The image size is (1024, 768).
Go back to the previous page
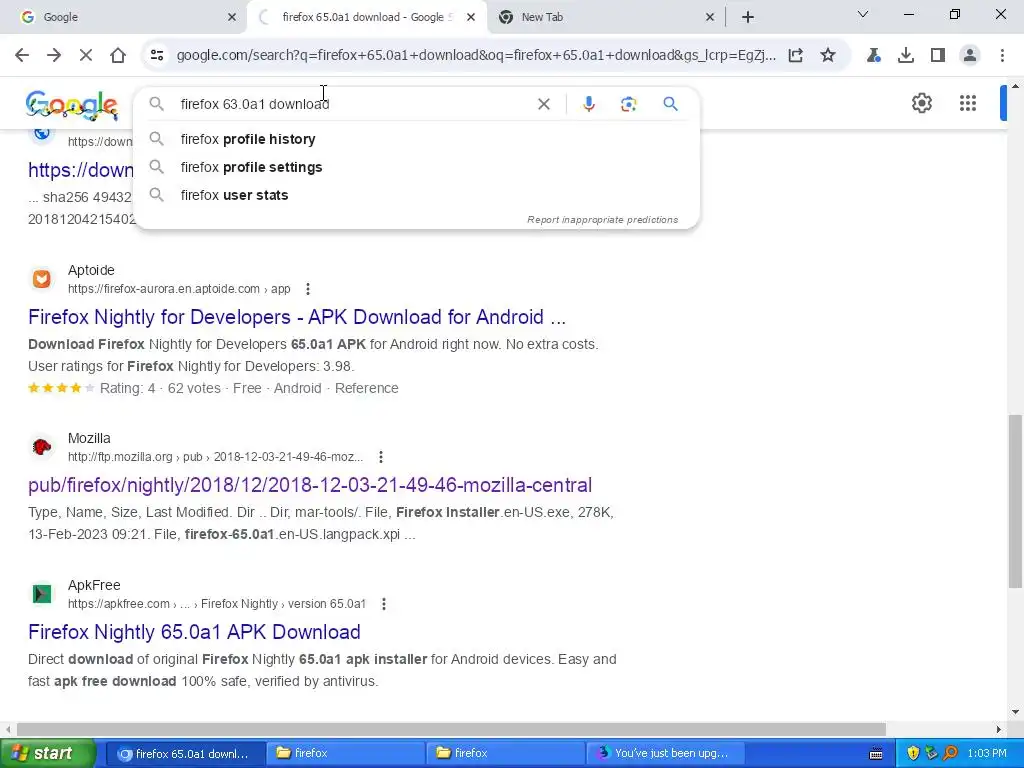click(x=22, y=56)
